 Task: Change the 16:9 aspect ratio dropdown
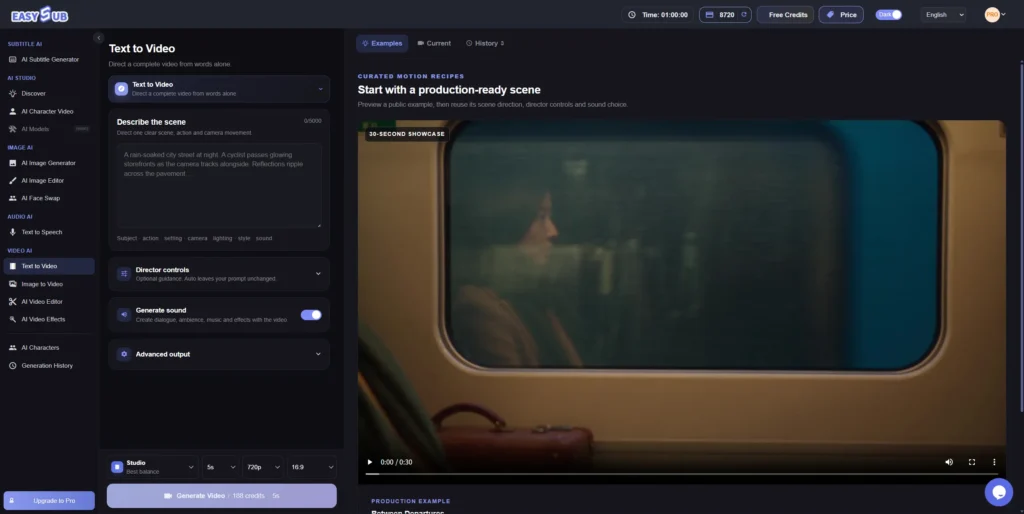[x=312, y=467]
